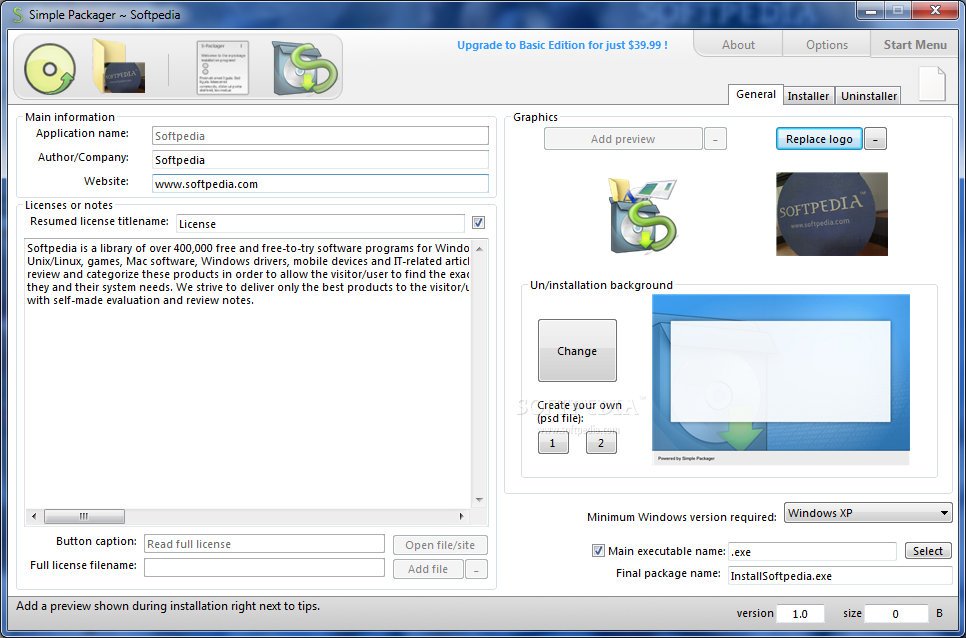Open the Softpedia folder icon in toolbar
The width and height of the screenshot is (966, 638).
point(118,67)
